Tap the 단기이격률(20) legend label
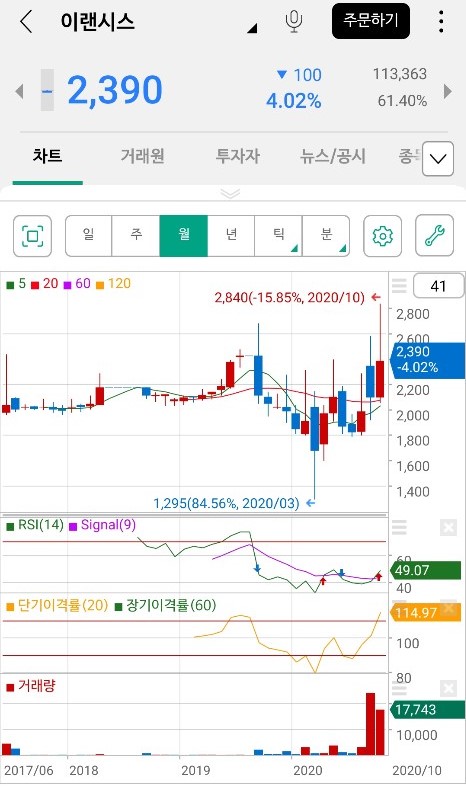Image resolution: width=466 pixels, height=787 pixels. tap(57, 605)
